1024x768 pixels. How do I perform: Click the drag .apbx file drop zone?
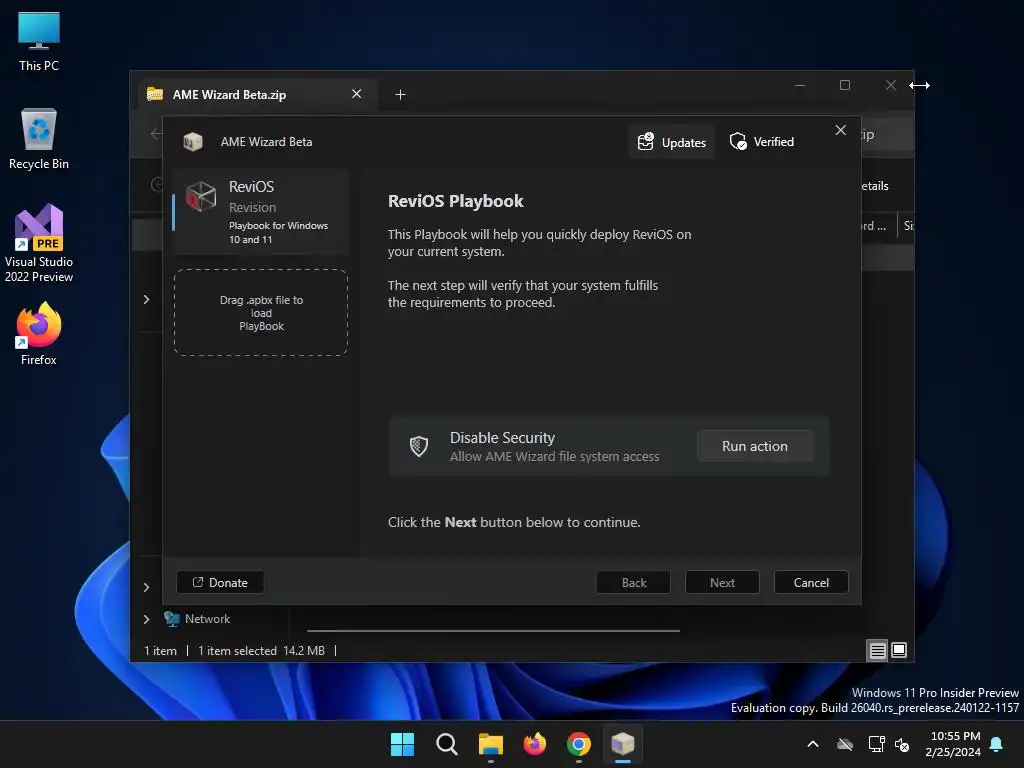(x=261, y=313)
